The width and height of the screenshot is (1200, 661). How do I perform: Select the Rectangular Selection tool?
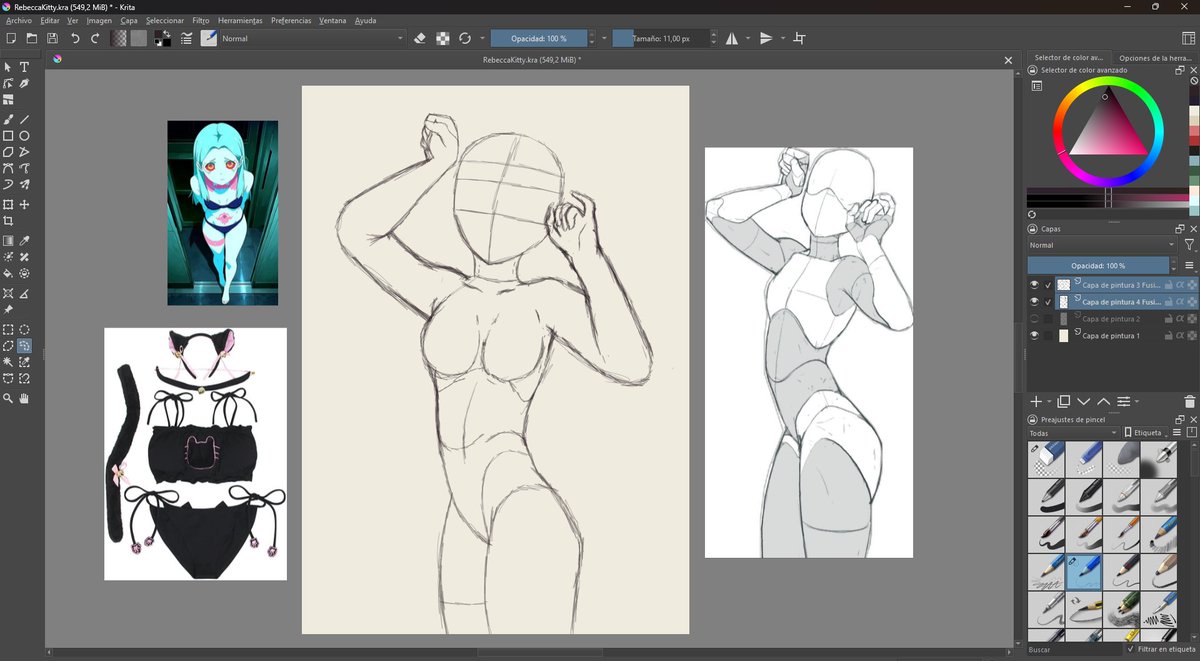[x=8, y=329]
